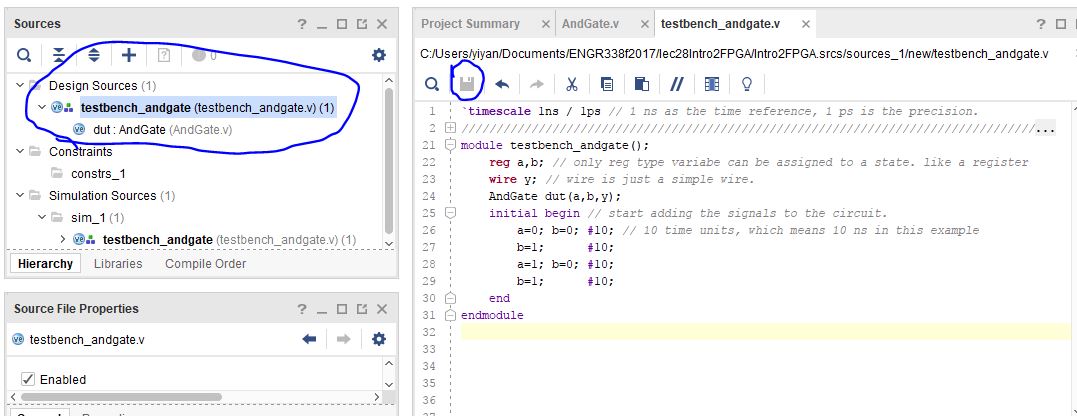The height and width of the screenshot is (416, 1077).
Task: Collapse the Simulation Sources folder
Action: point(20,196)
